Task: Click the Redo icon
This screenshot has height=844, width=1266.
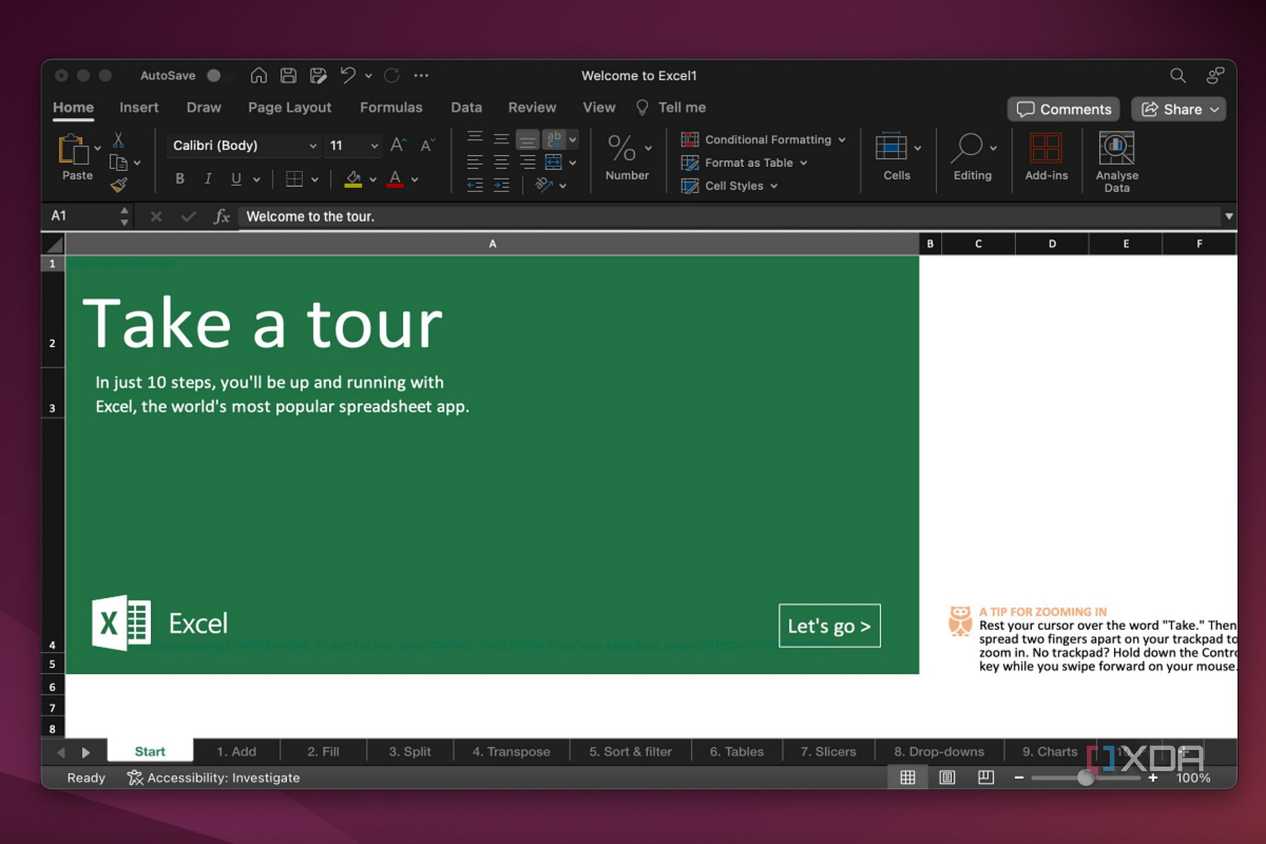Action: (x=392, y=75)
